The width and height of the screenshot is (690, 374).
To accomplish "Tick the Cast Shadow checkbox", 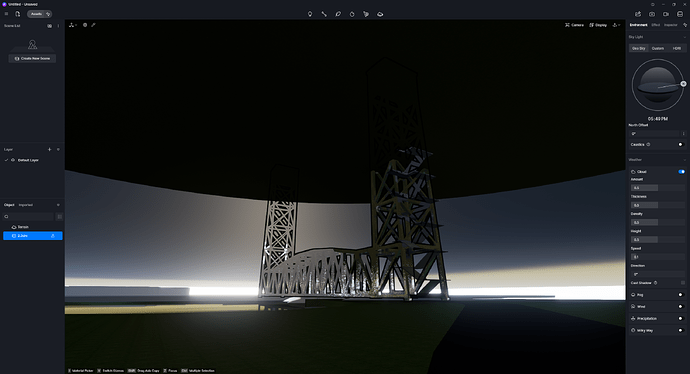I will coord(683,283).
